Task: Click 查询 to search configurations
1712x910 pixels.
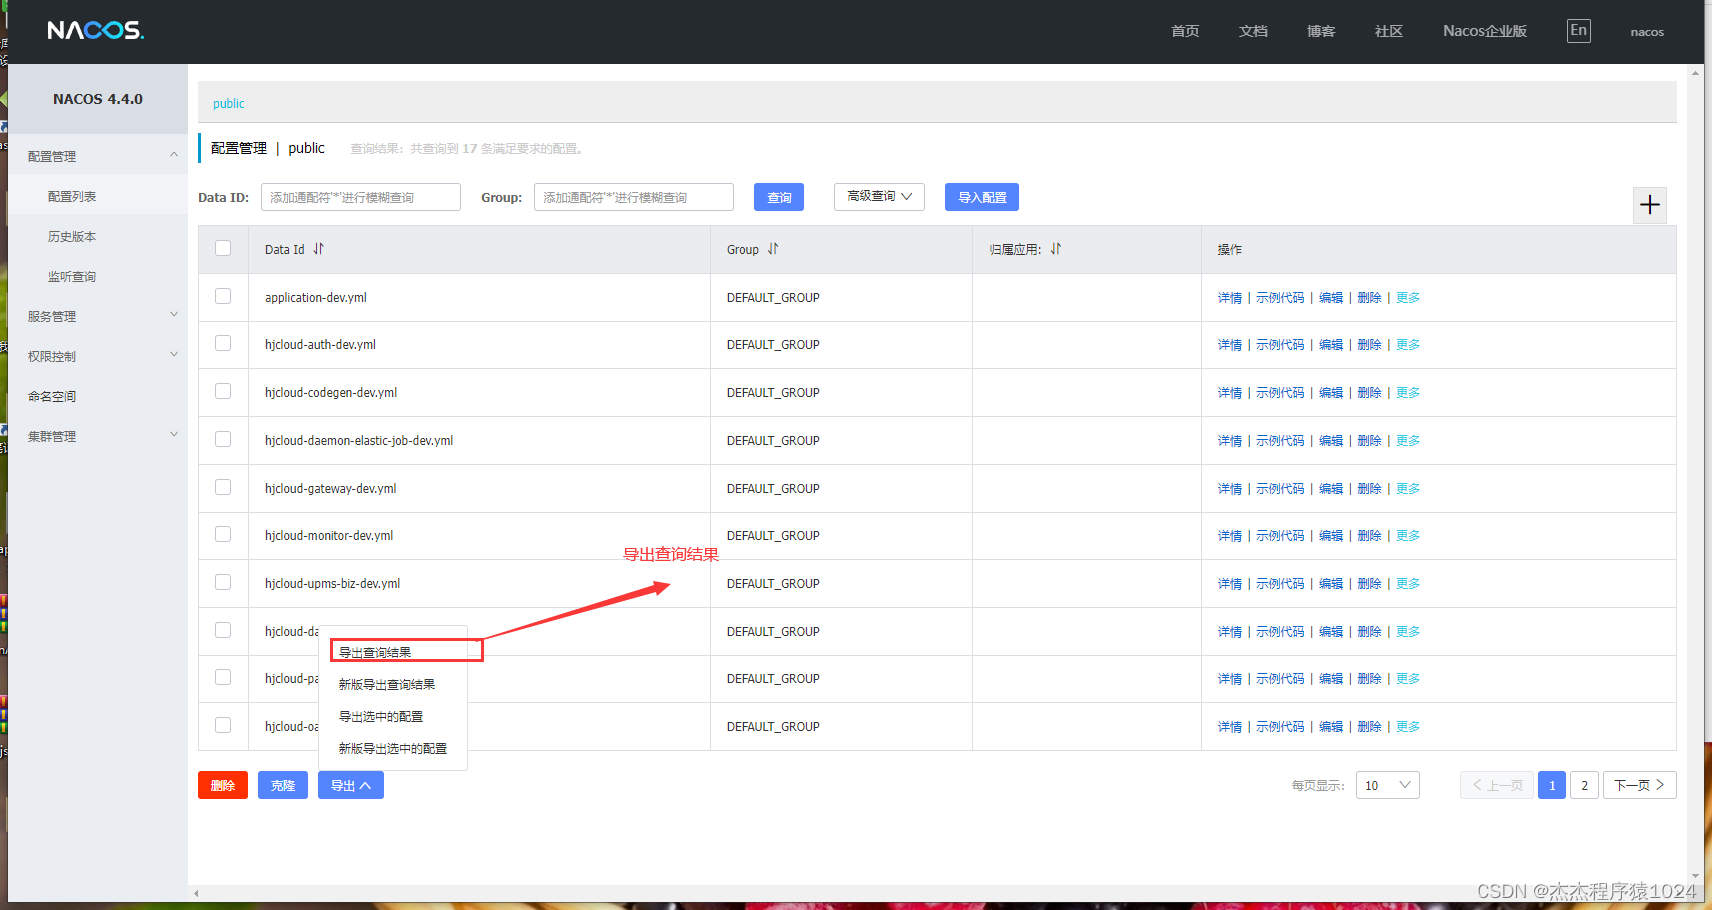Action: point(778,196)
